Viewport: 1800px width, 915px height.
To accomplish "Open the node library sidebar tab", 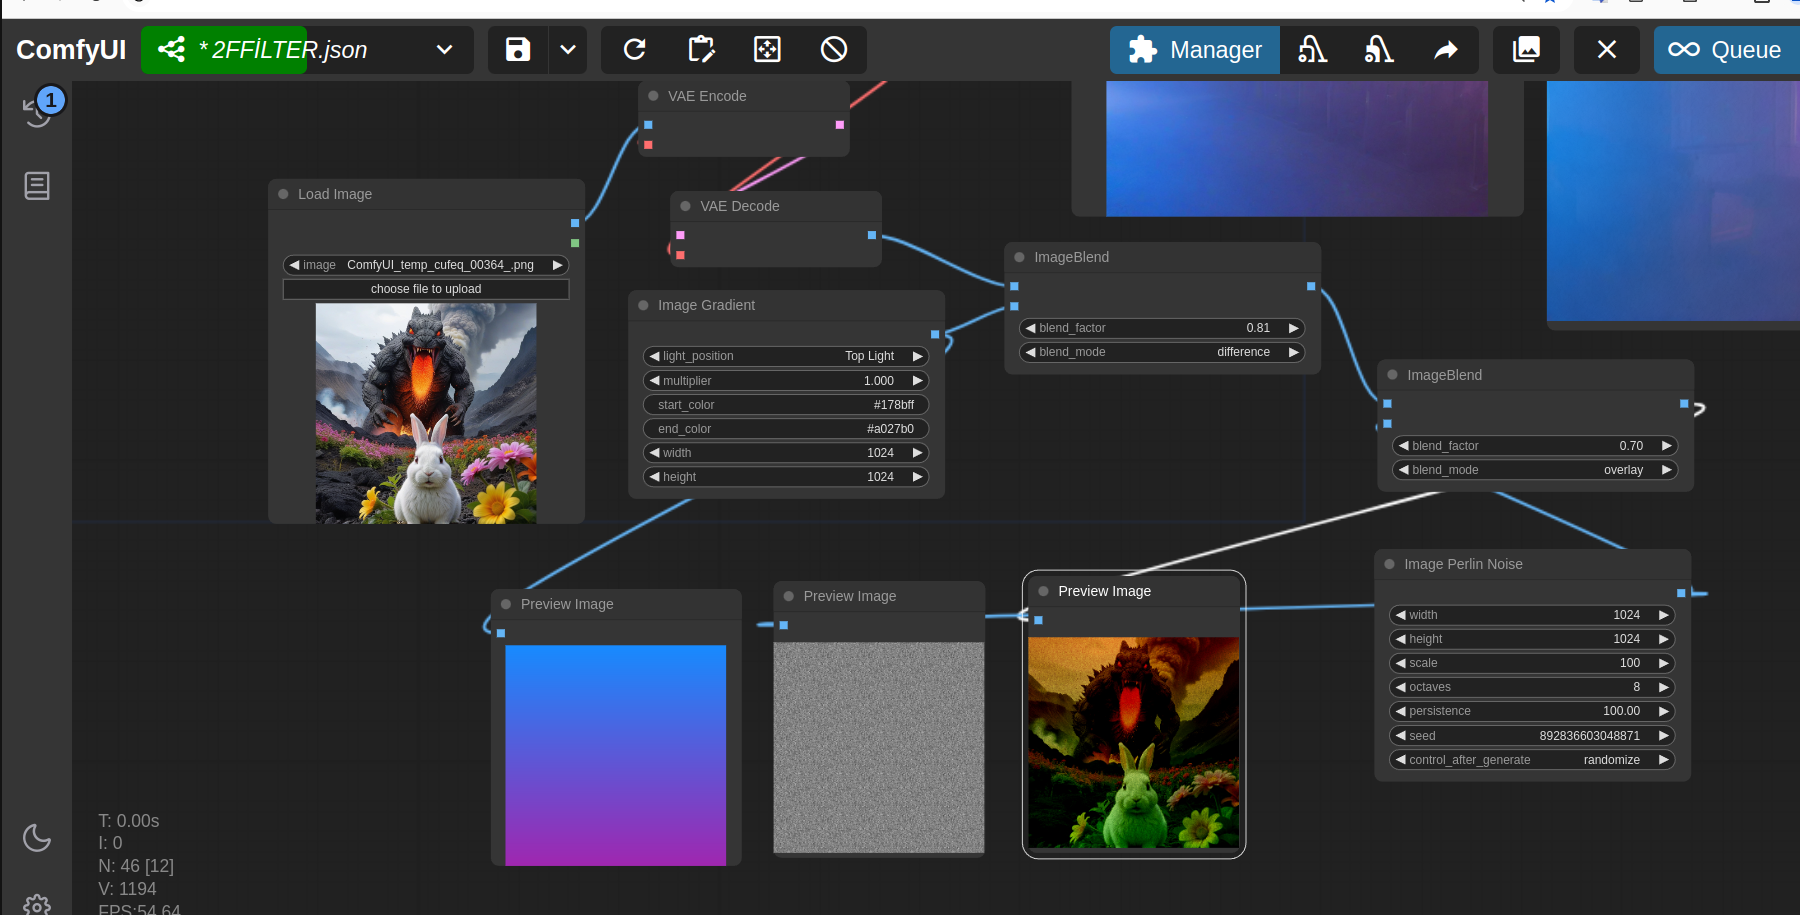I will [37, 186].
